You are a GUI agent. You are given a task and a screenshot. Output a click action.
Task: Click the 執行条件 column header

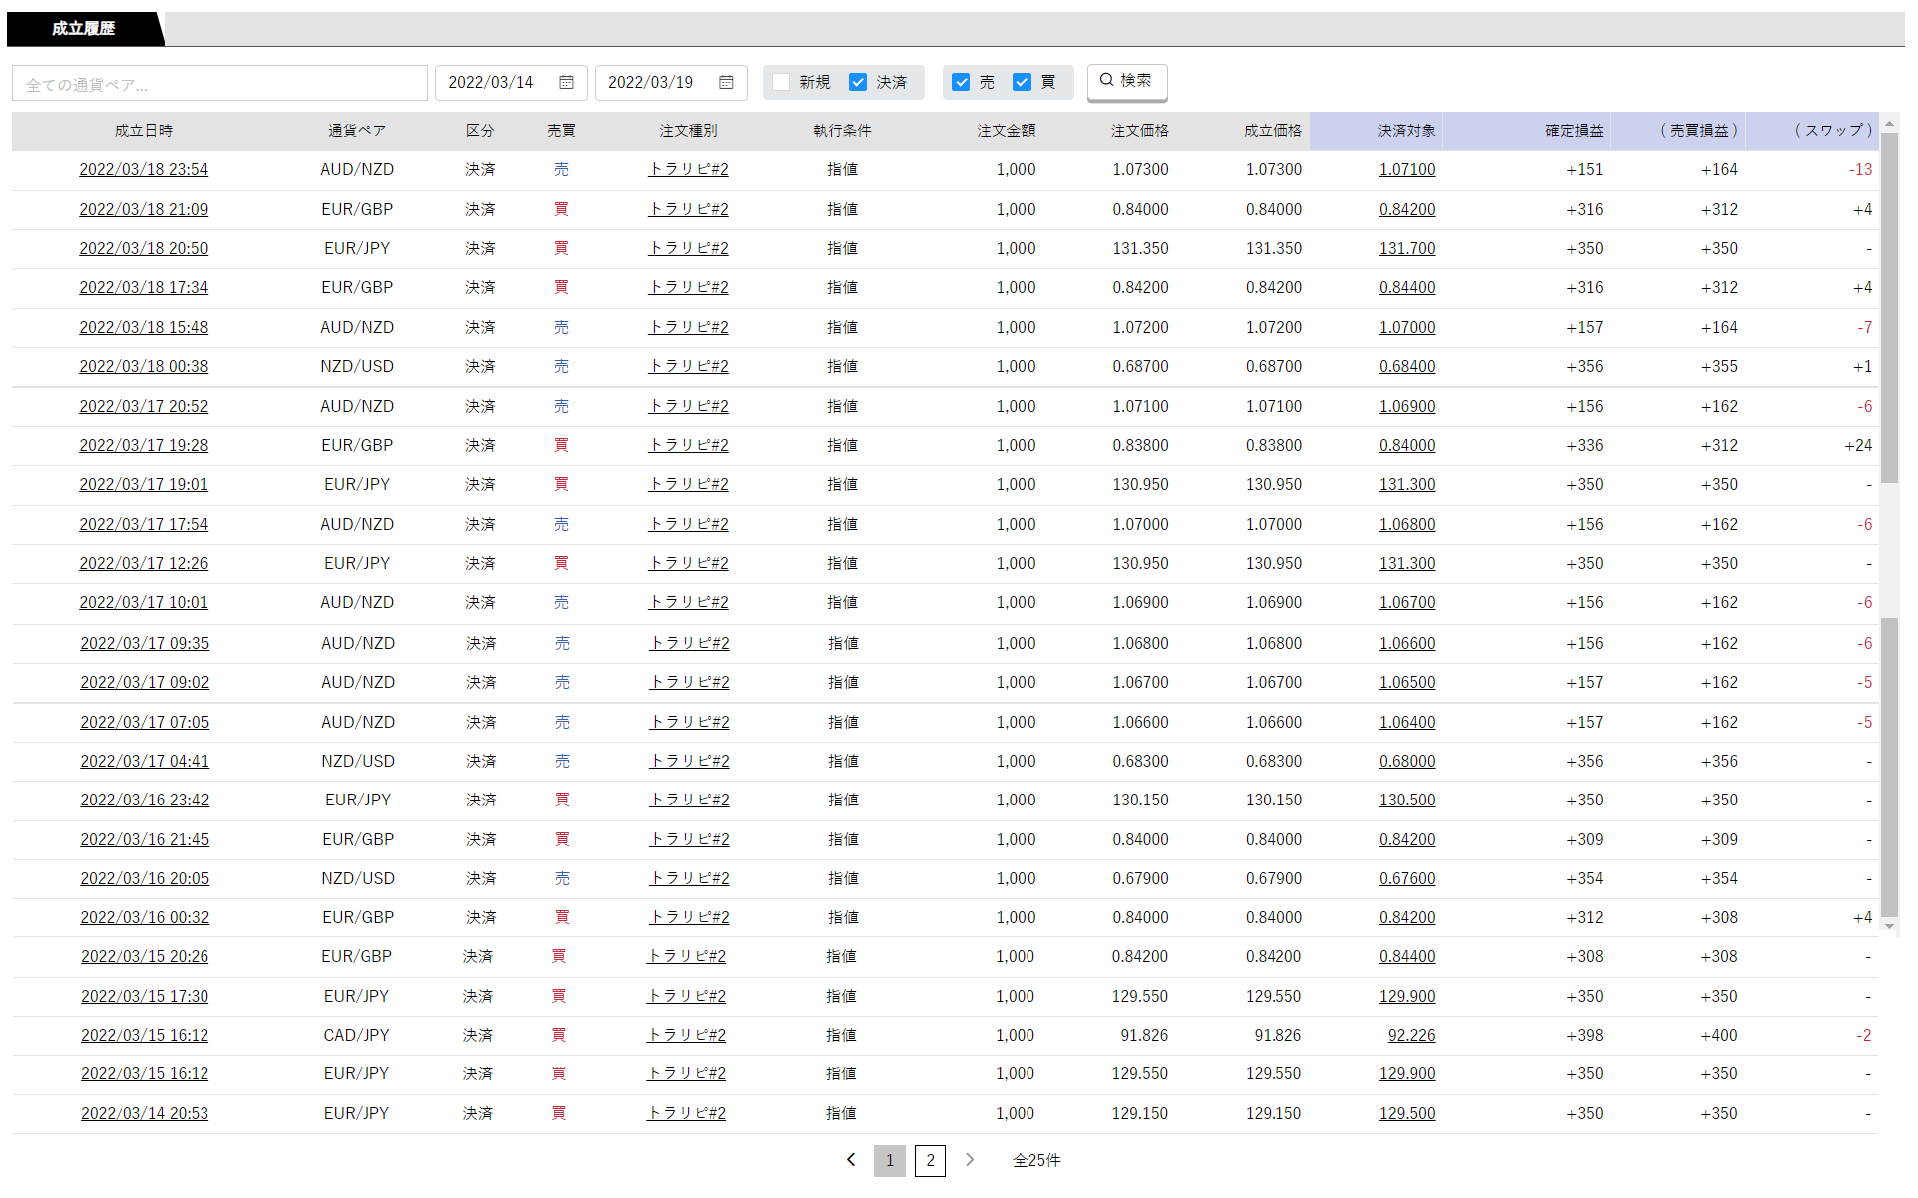click(842, 131)
